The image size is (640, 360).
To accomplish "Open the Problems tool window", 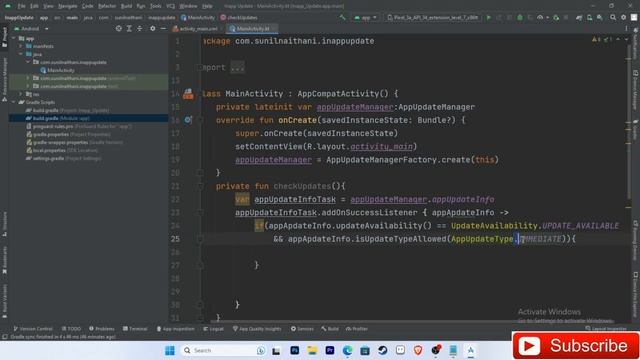I will [102, 329].
